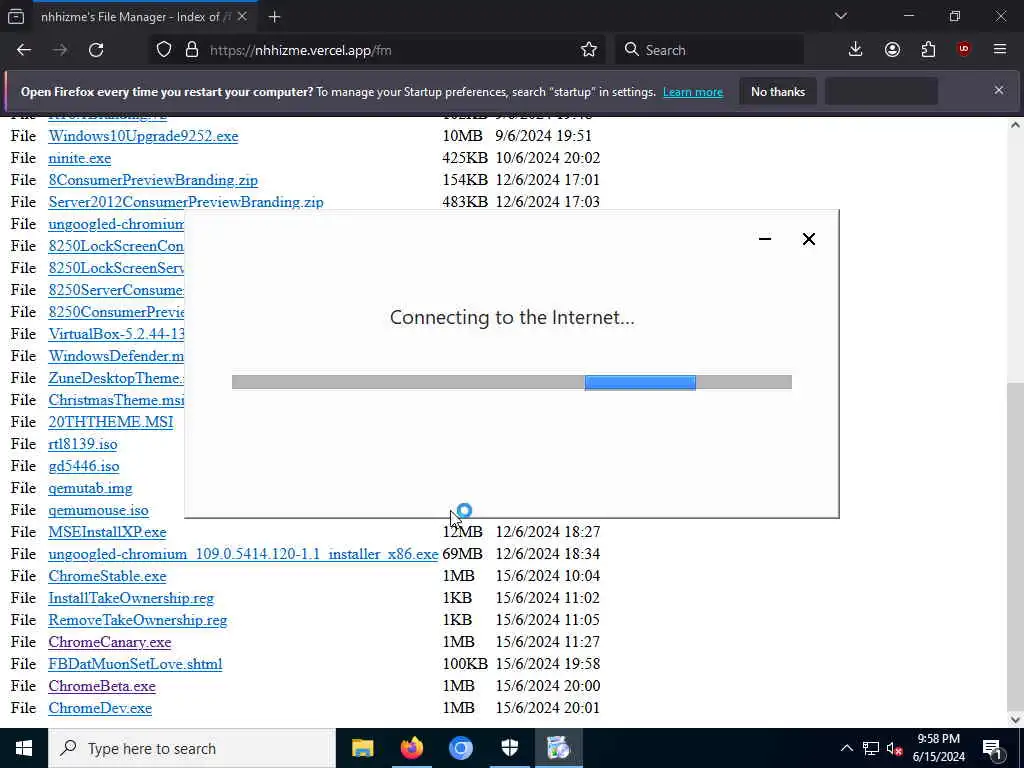Viewport: 1024px width, 768px height.
Task: Click the URL address bar
Action: (x=379, y=50)
